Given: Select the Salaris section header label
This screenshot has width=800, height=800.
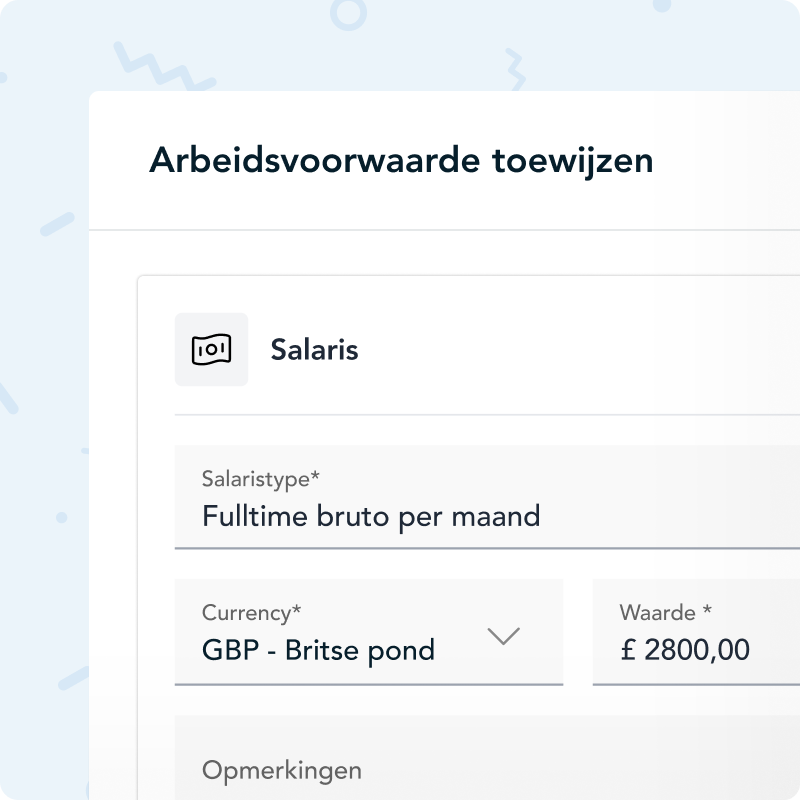Looking at the screenshot, I should pos(313,349).
